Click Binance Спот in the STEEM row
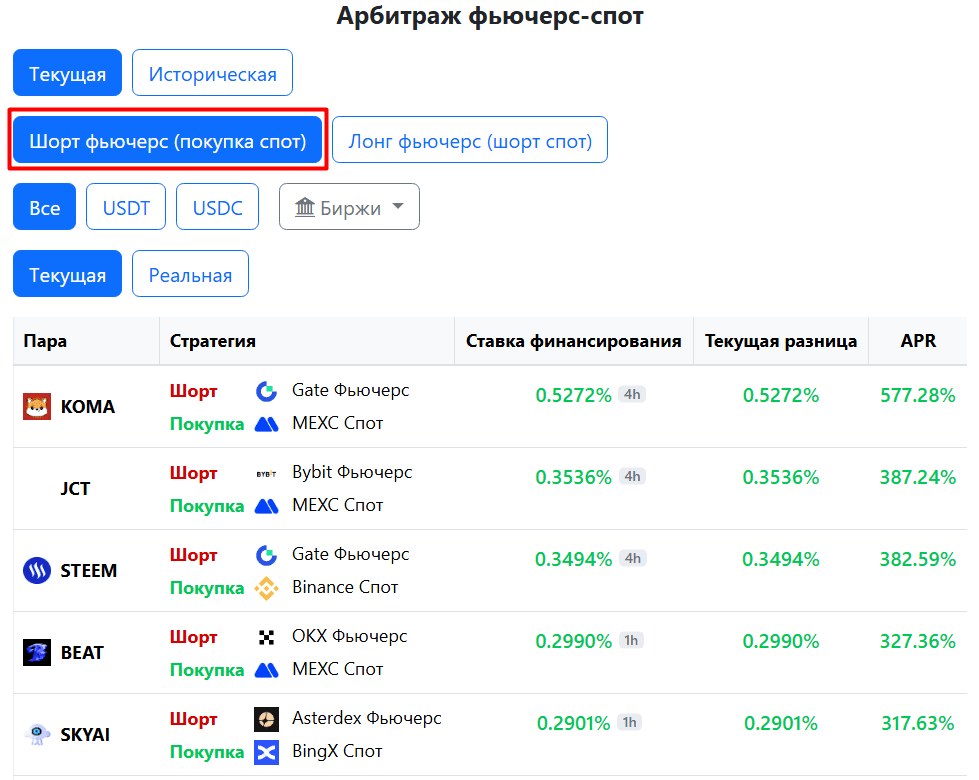Image resolution: width=979 pixels, height=780 pixels. tap(345, 587)
